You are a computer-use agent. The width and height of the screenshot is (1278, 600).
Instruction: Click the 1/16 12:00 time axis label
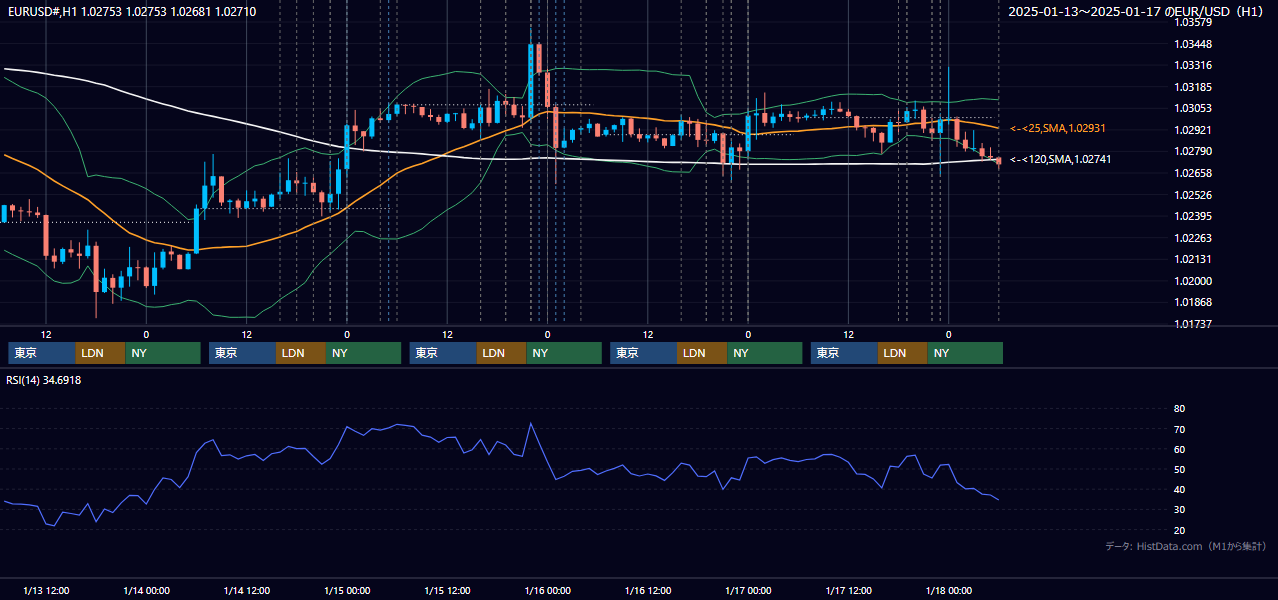pyautogui.click(x=648, y=591)
